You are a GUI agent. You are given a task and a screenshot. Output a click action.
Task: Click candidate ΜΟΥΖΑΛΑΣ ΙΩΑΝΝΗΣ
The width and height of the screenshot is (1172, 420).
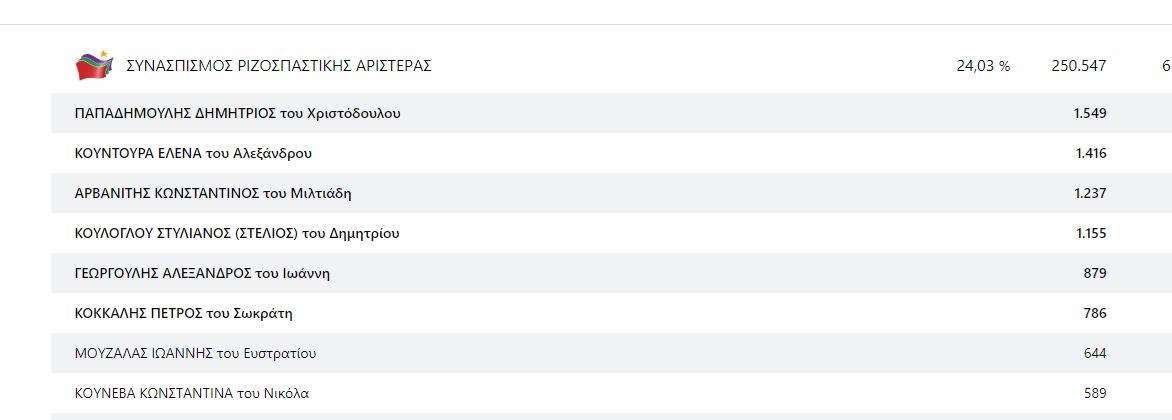[x=196, y=353]
